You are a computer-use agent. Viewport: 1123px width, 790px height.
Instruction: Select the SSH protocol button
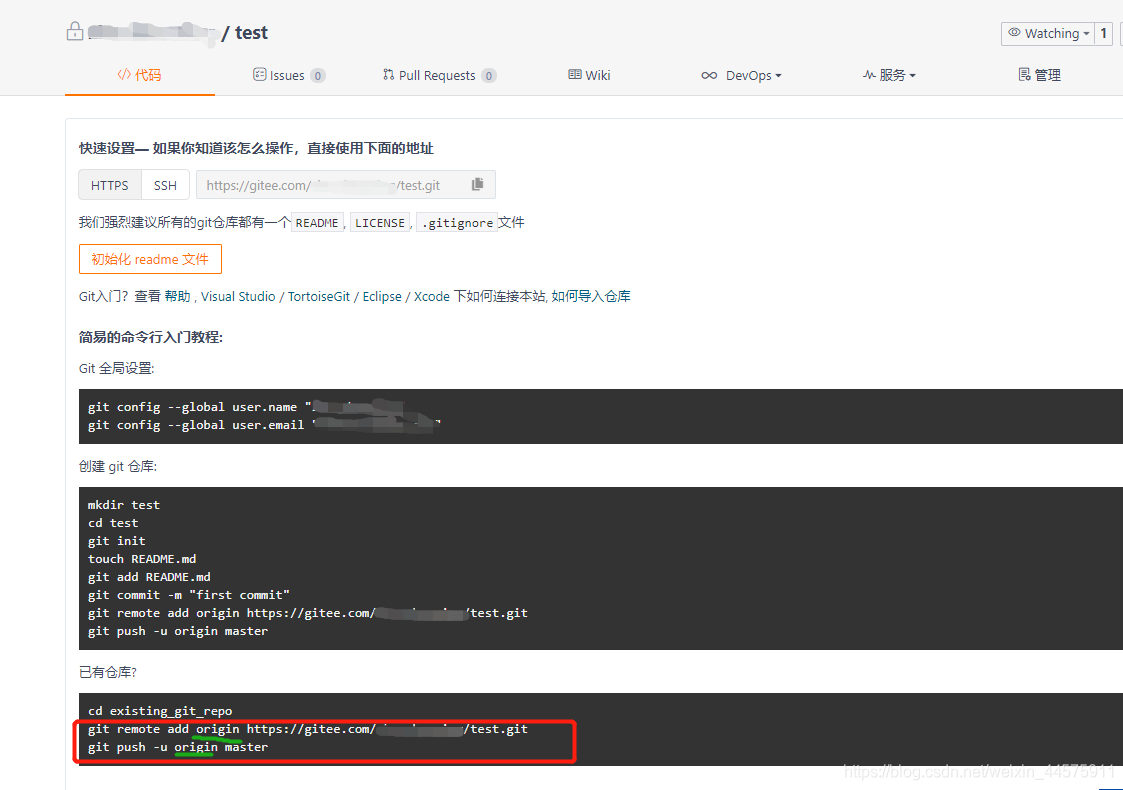tap(165, 185)
